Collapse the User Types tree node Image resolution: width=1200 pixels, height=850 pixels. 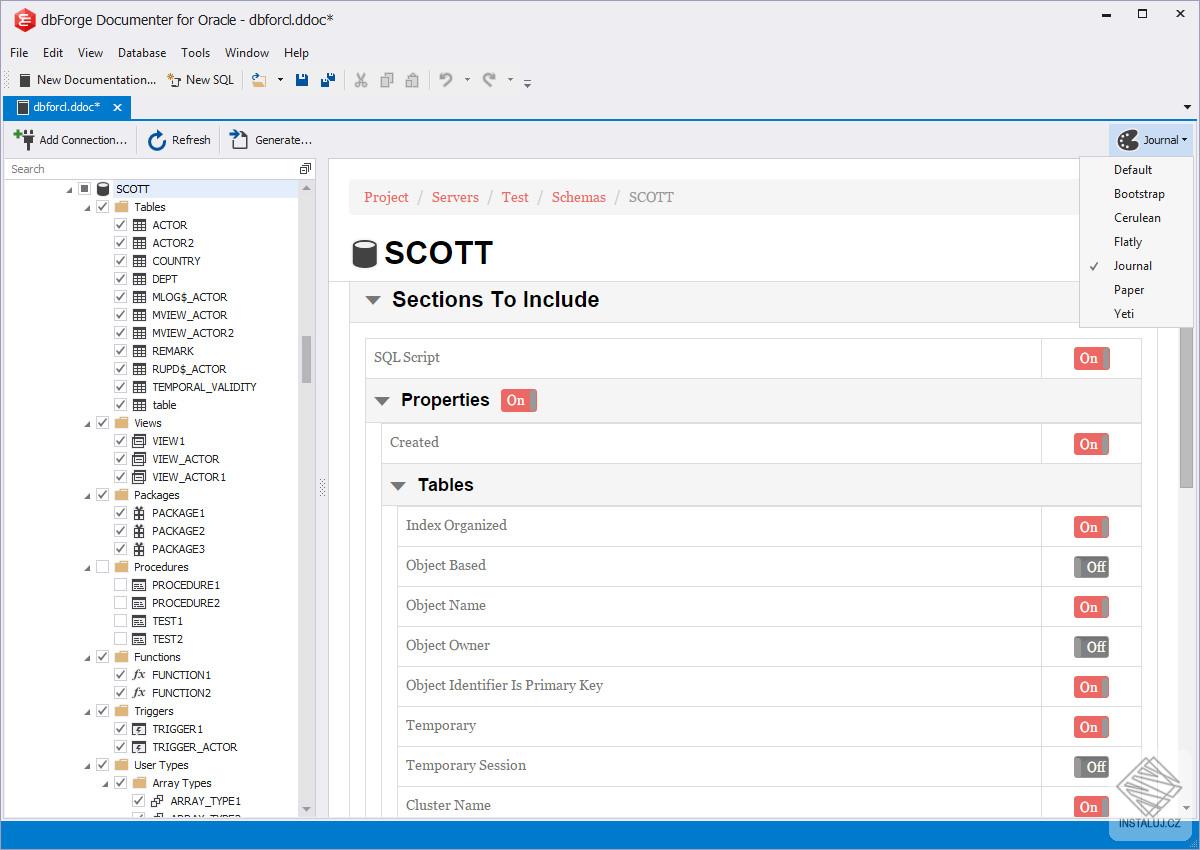[88, 765]
